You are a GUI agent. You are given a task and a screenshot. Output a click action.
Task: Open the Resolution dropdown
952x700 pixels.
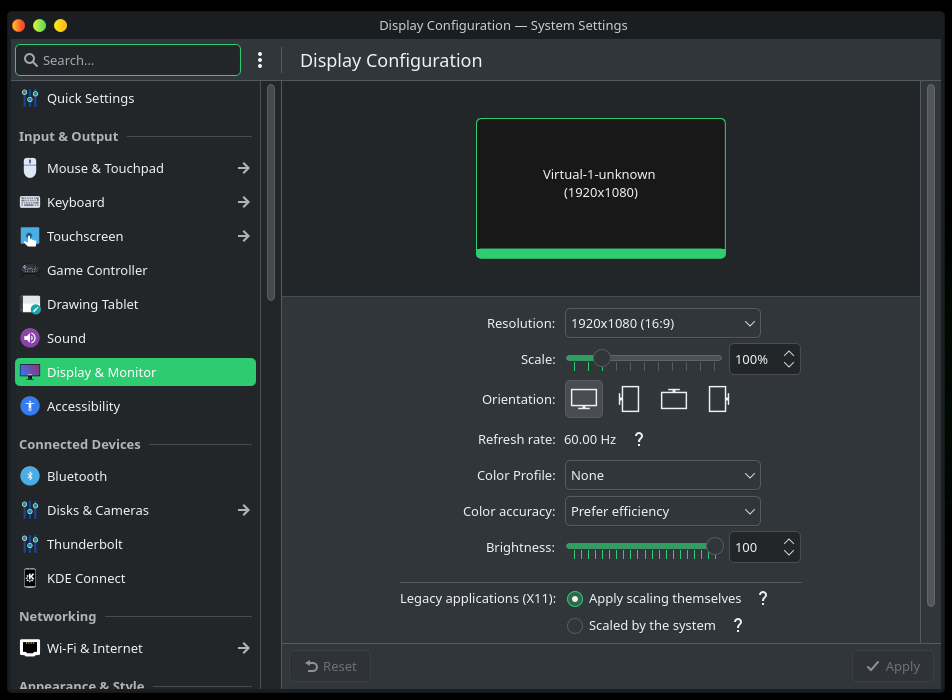(x=662, y=323)
